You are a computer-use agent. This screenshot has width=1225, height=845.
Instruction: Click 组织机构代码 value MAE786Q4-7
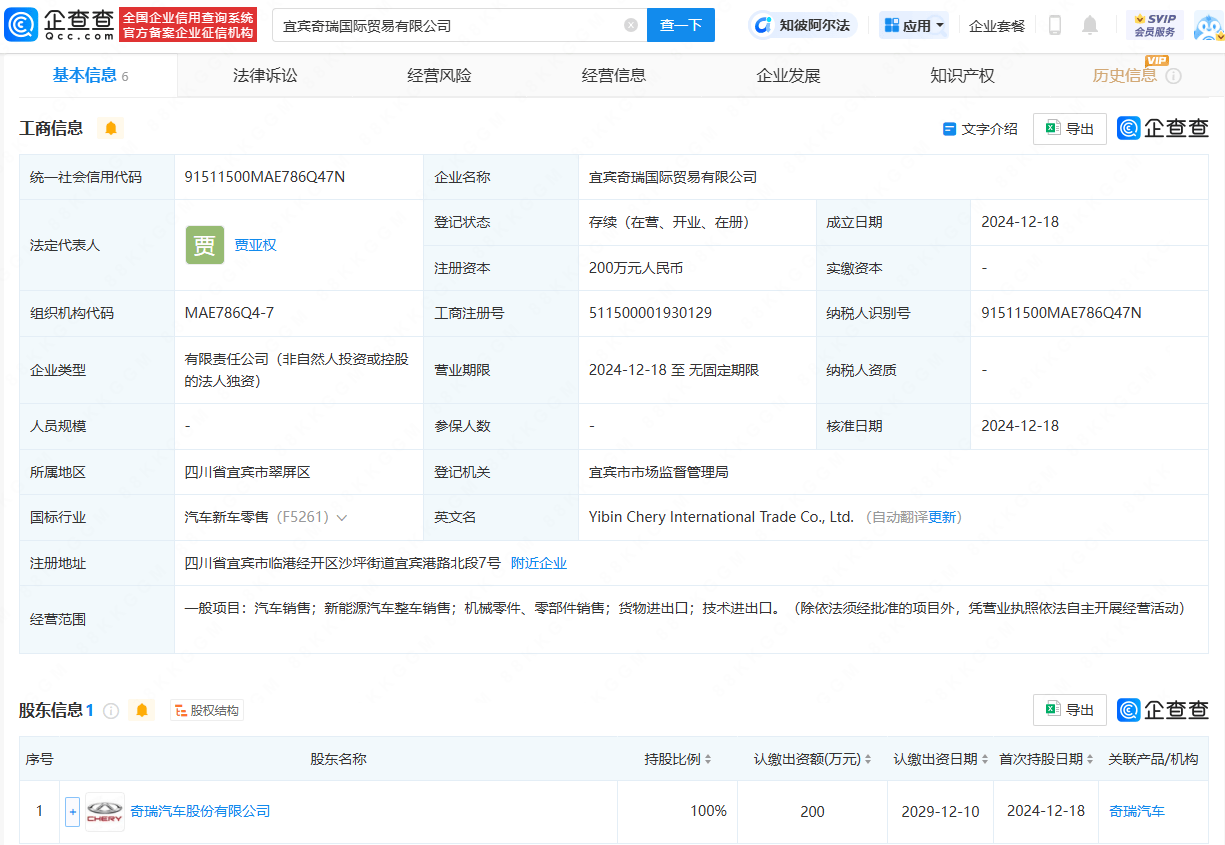pos(229,313)
